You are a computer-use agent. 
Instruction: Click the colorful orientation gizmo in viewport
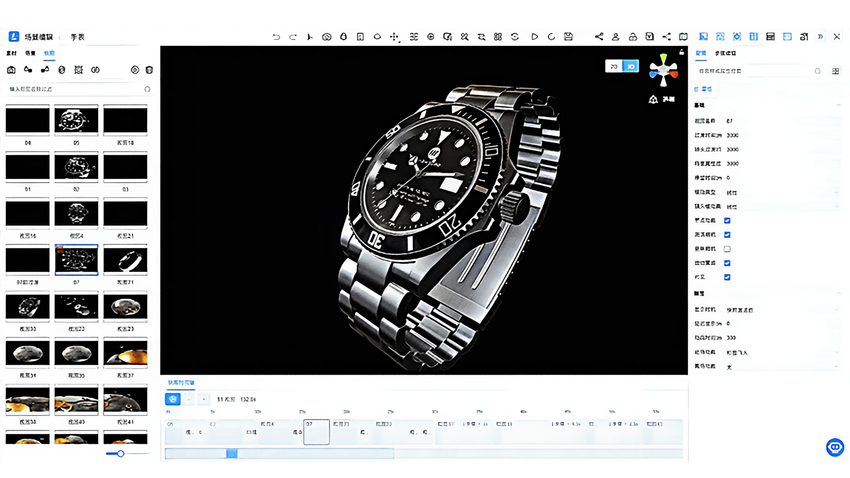(663, 70)
